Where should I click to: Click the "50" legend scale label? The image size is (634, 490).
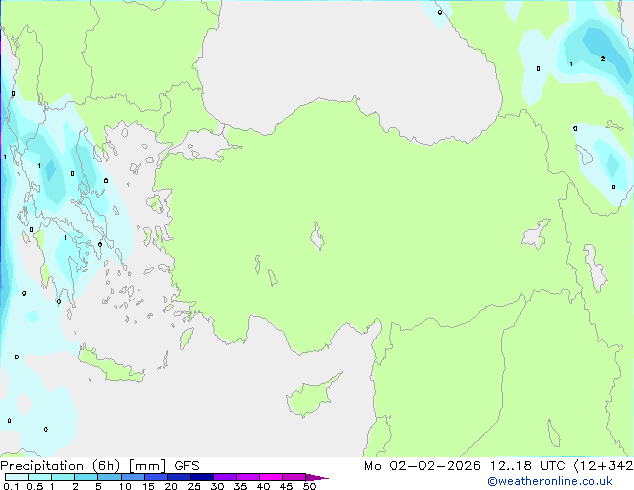point(310,486)
